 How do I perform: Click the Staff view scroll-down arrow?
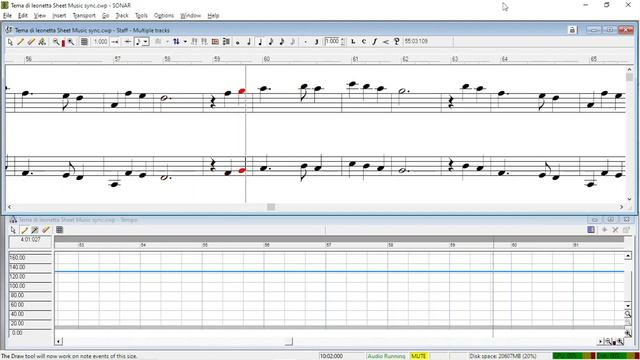tap(629, 199)
